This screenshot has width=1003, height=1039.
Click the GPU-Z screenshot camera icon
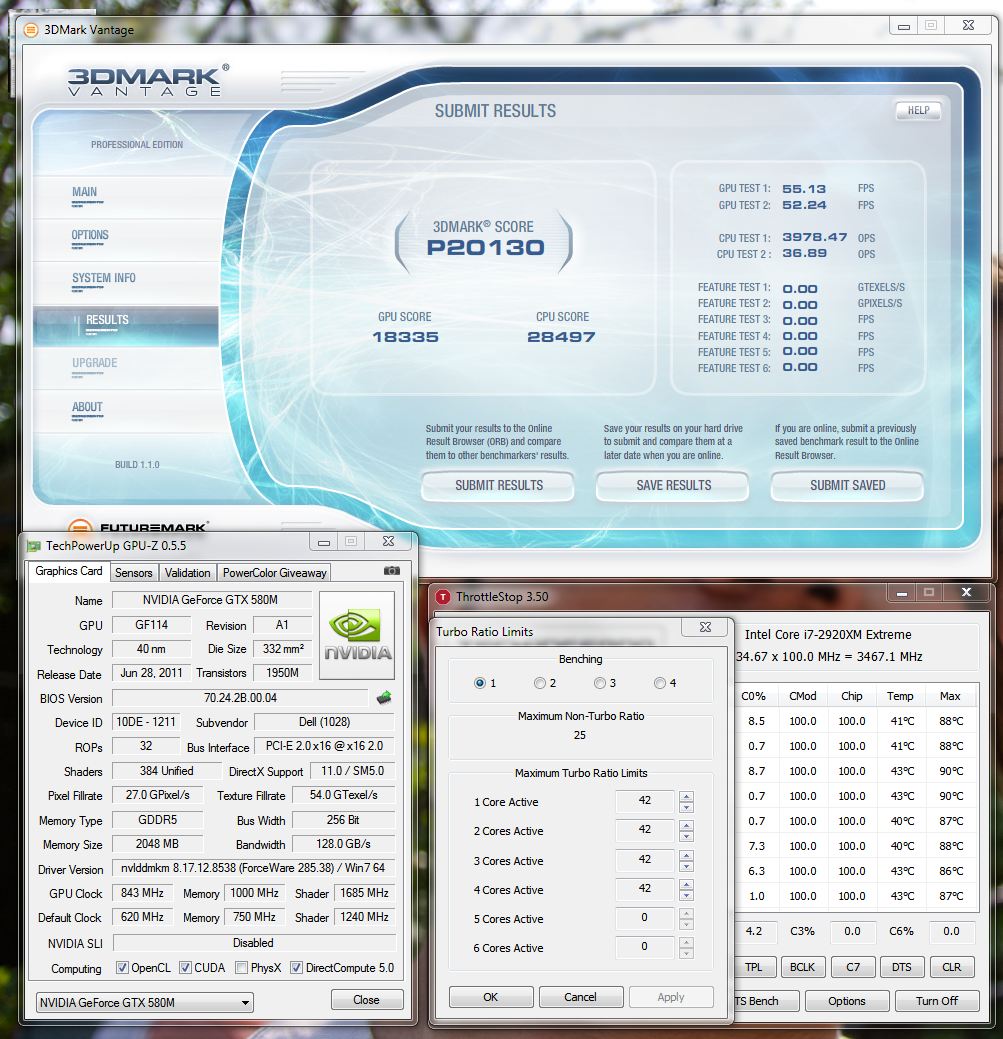click(x=392, y=571)
